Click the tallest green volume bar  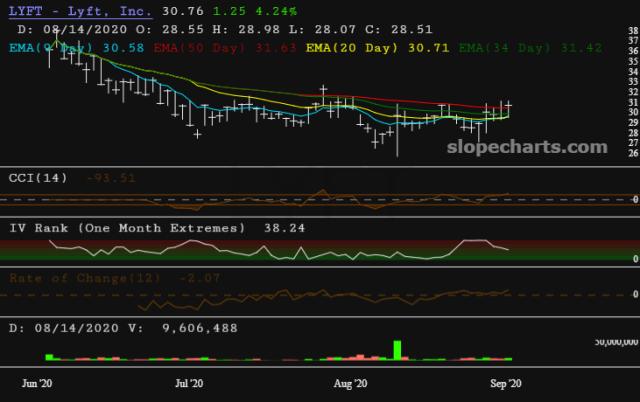397,350
